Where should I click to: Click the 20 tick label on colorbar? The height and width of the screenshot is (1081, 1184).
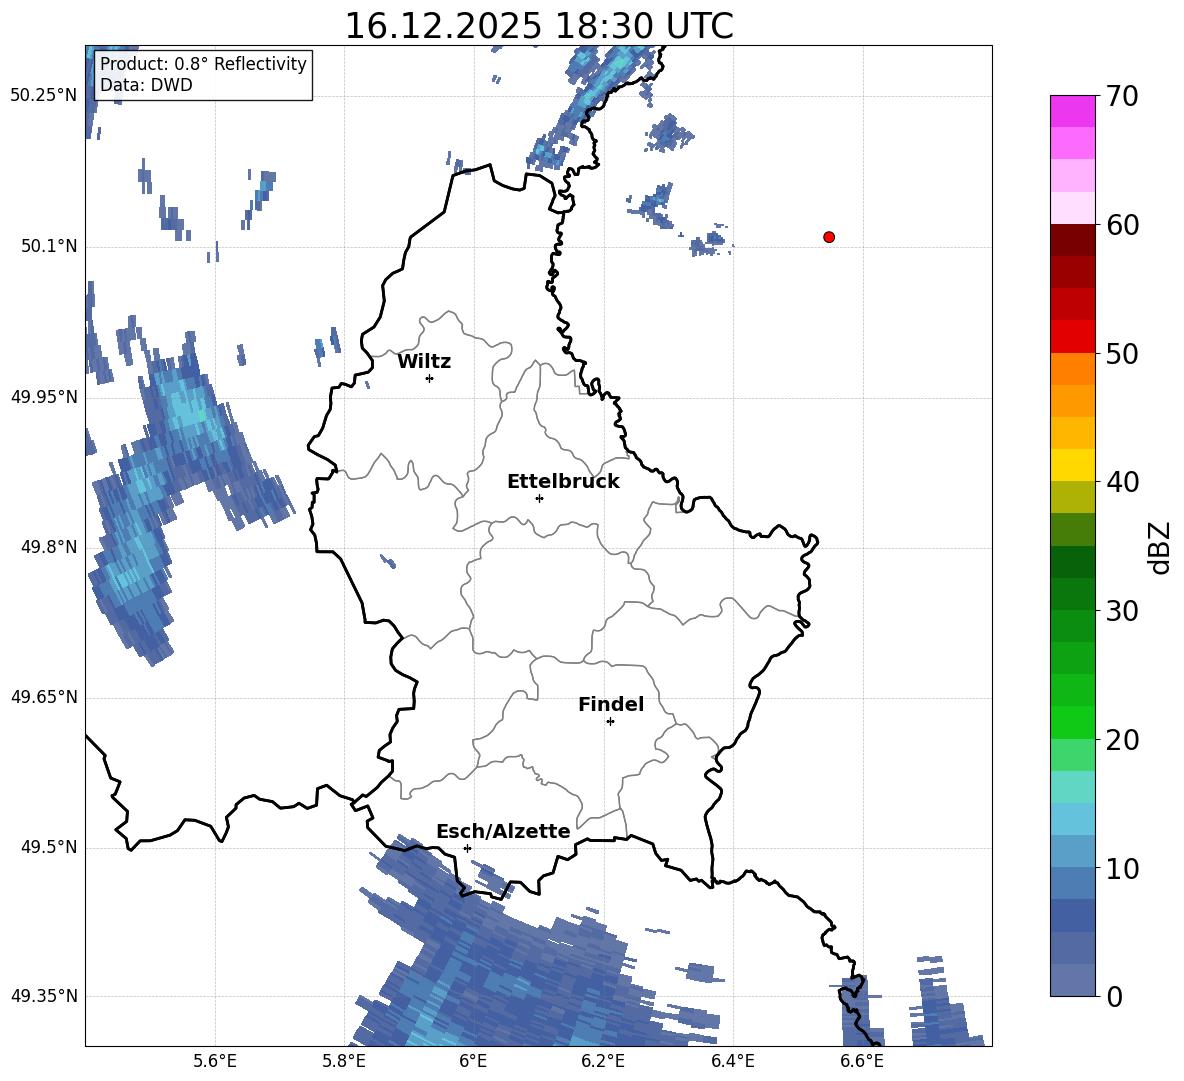[1122, 740]
